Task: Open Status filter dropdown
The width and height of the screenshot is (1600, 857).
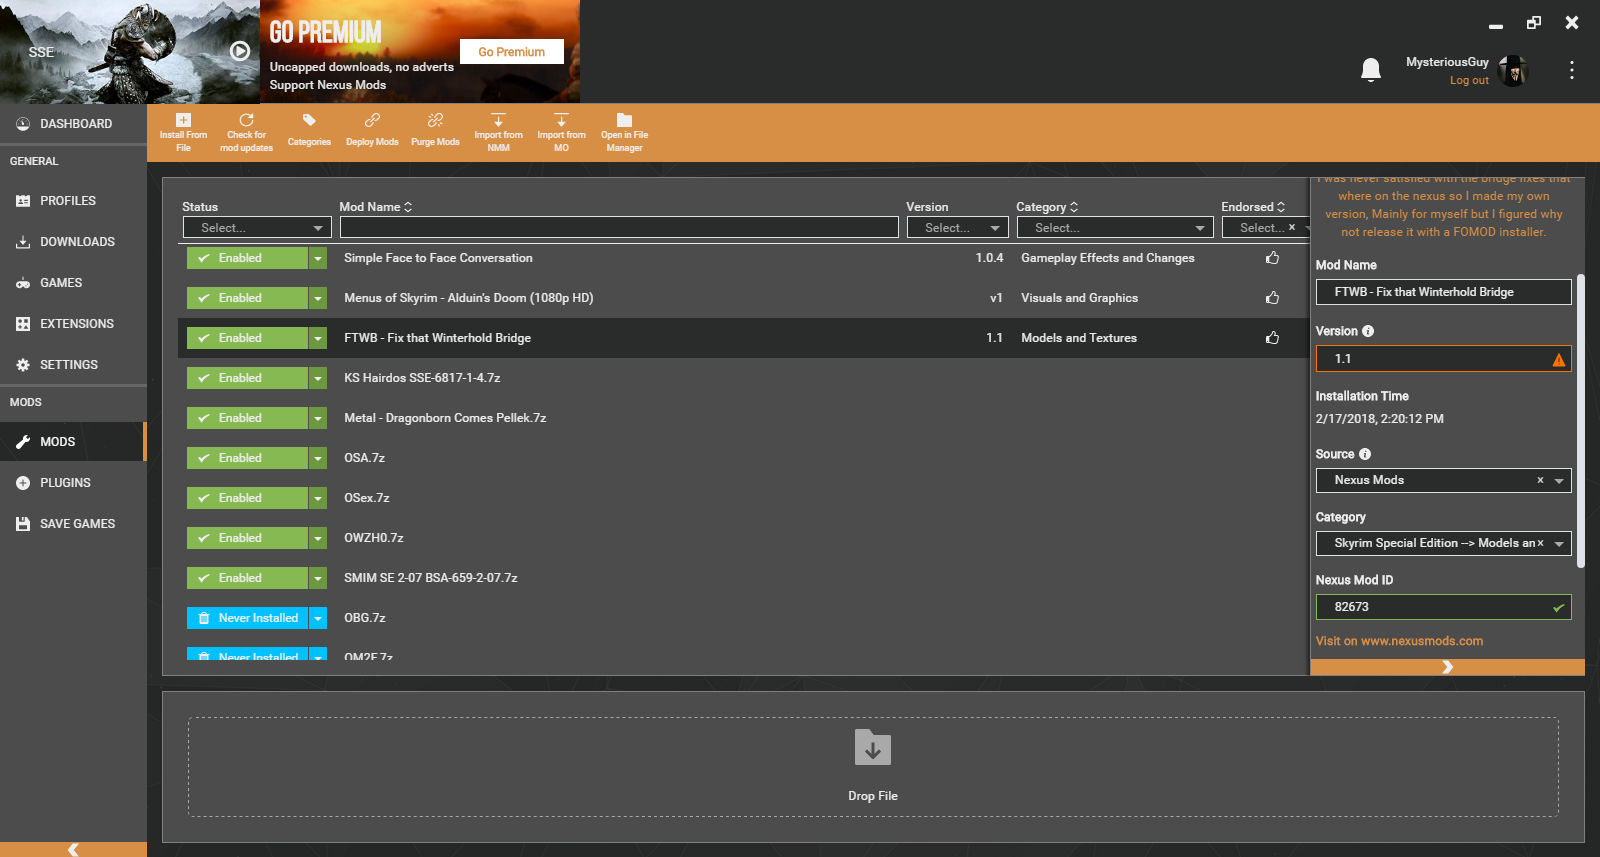Action: tap(257, 228)
